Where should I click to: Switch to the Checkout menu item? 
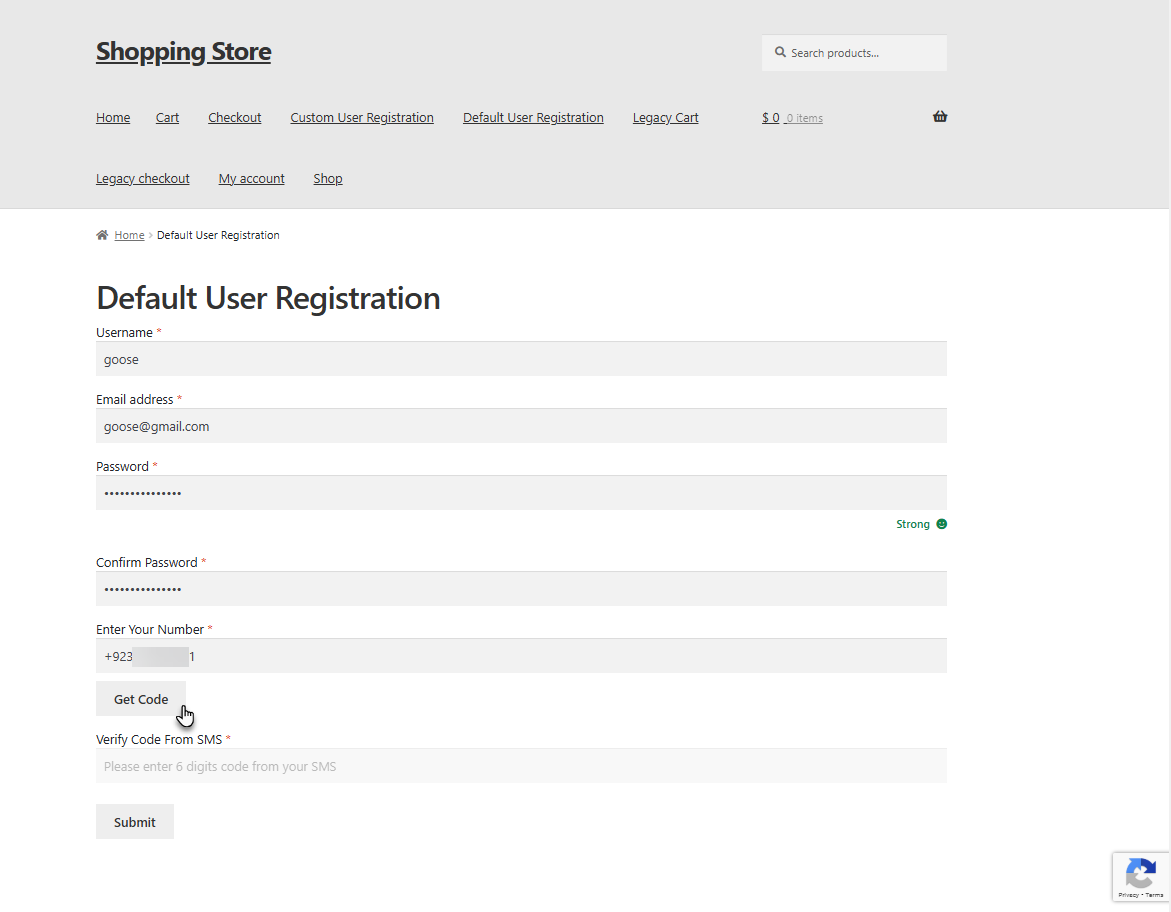234,117
